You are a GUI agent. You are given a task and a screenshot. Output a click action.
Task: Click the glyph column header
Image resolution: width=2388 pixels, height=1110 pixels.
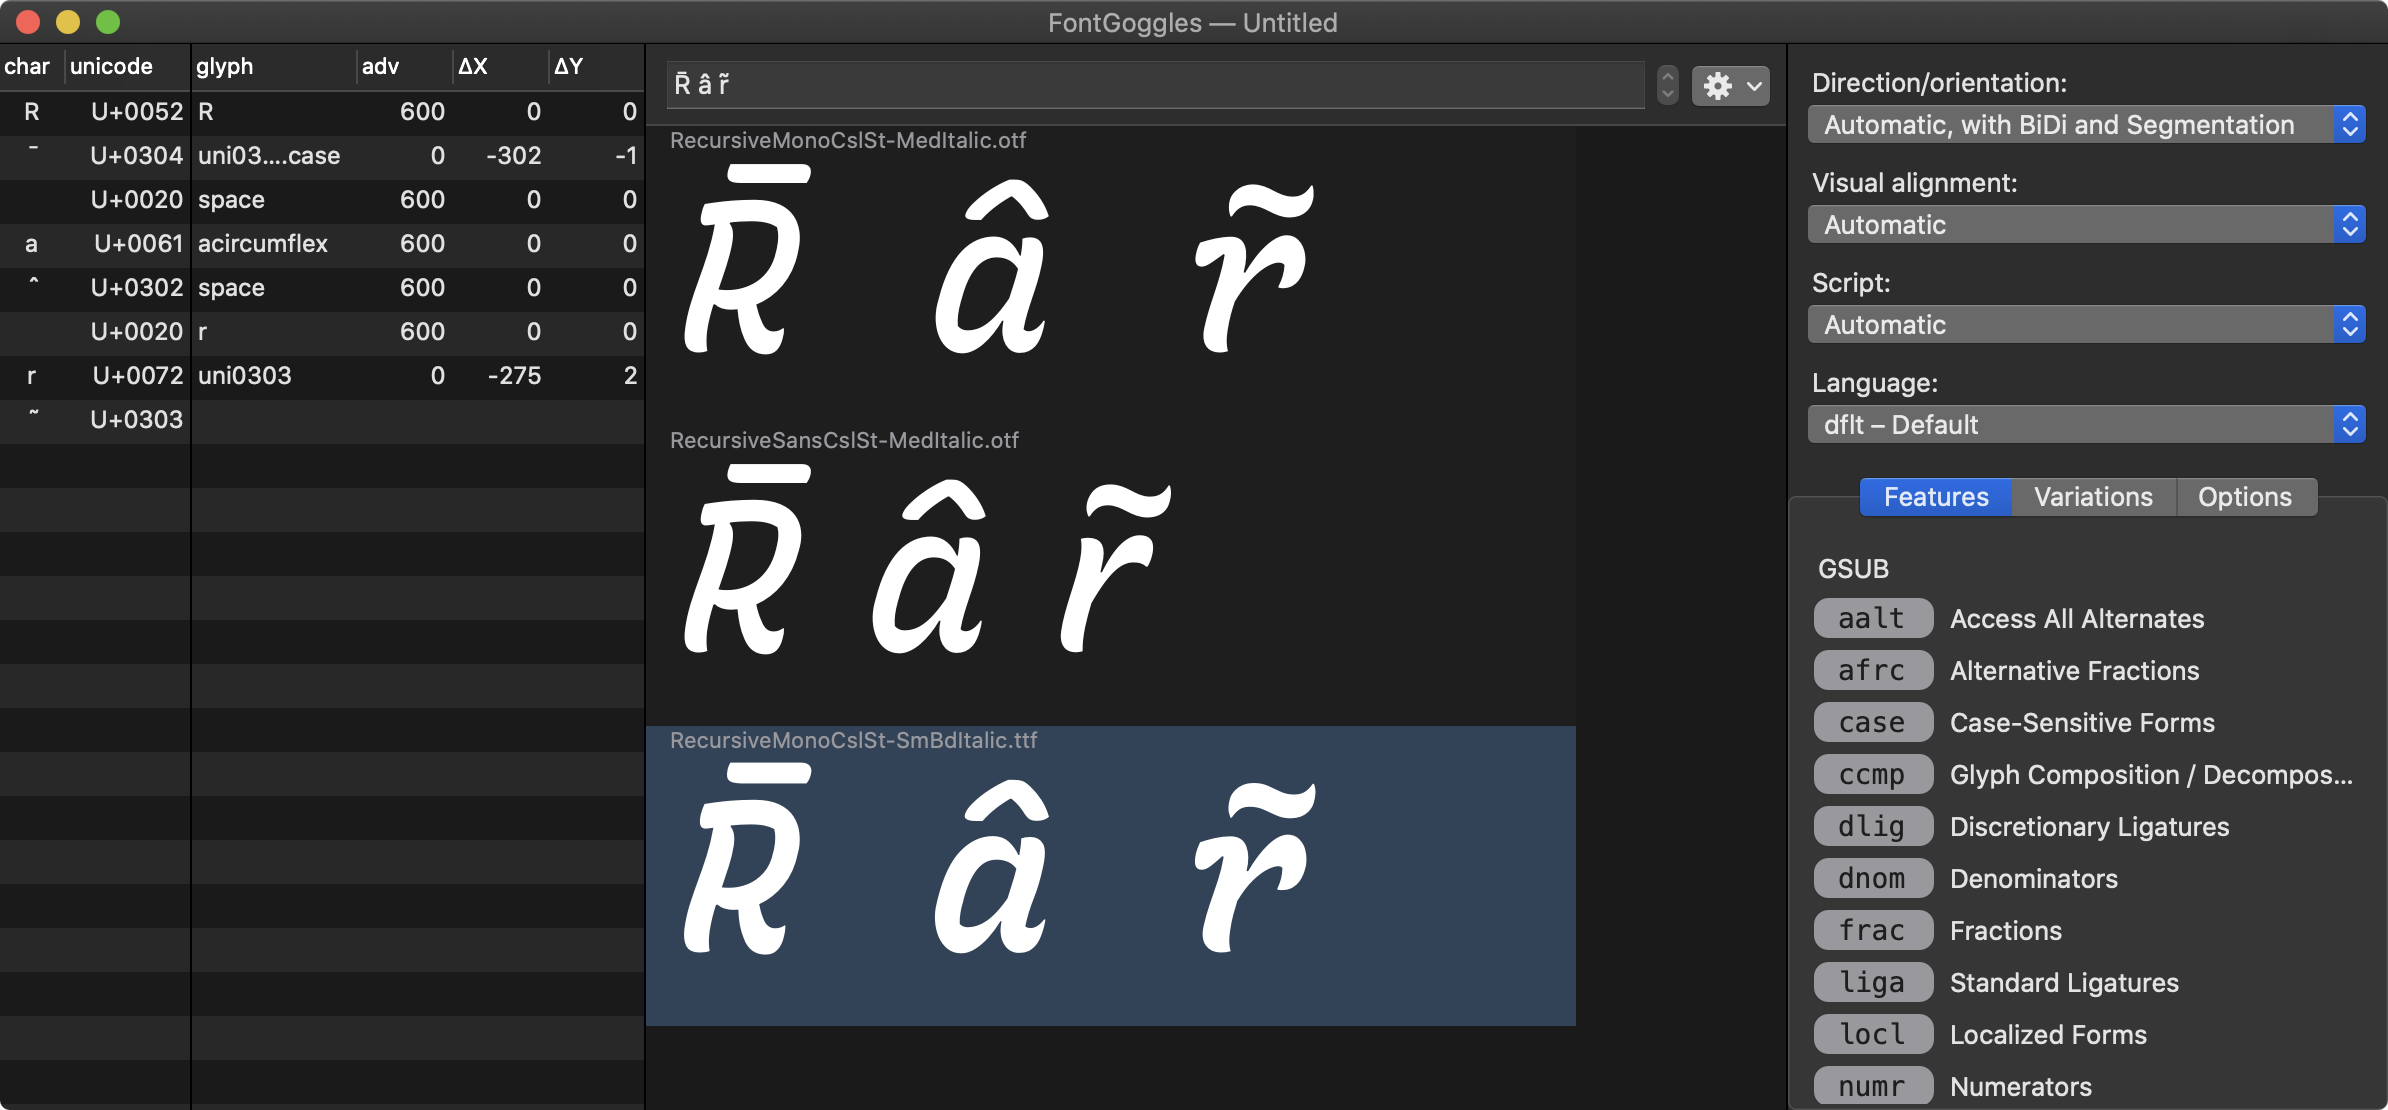coord(273,66)
